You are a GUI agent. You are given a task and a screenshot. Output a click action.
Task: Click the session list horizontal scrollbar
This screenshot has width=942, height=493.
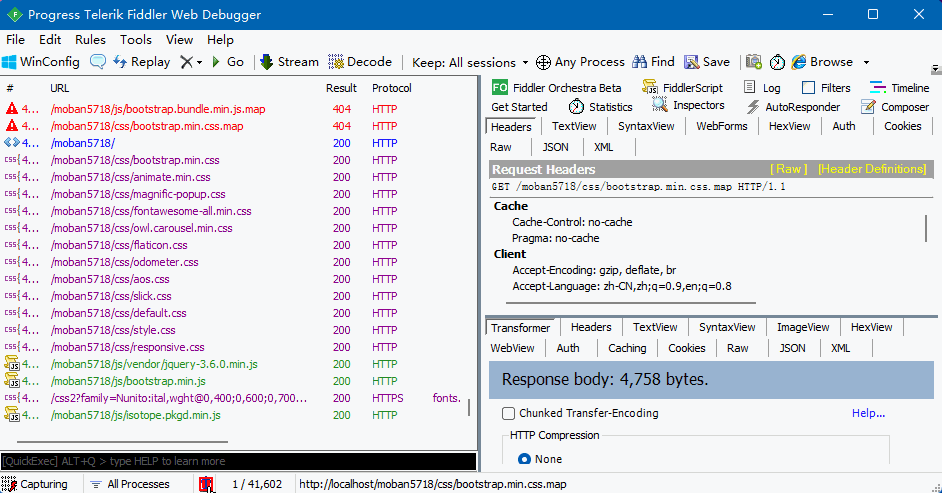tap(122, 442)
